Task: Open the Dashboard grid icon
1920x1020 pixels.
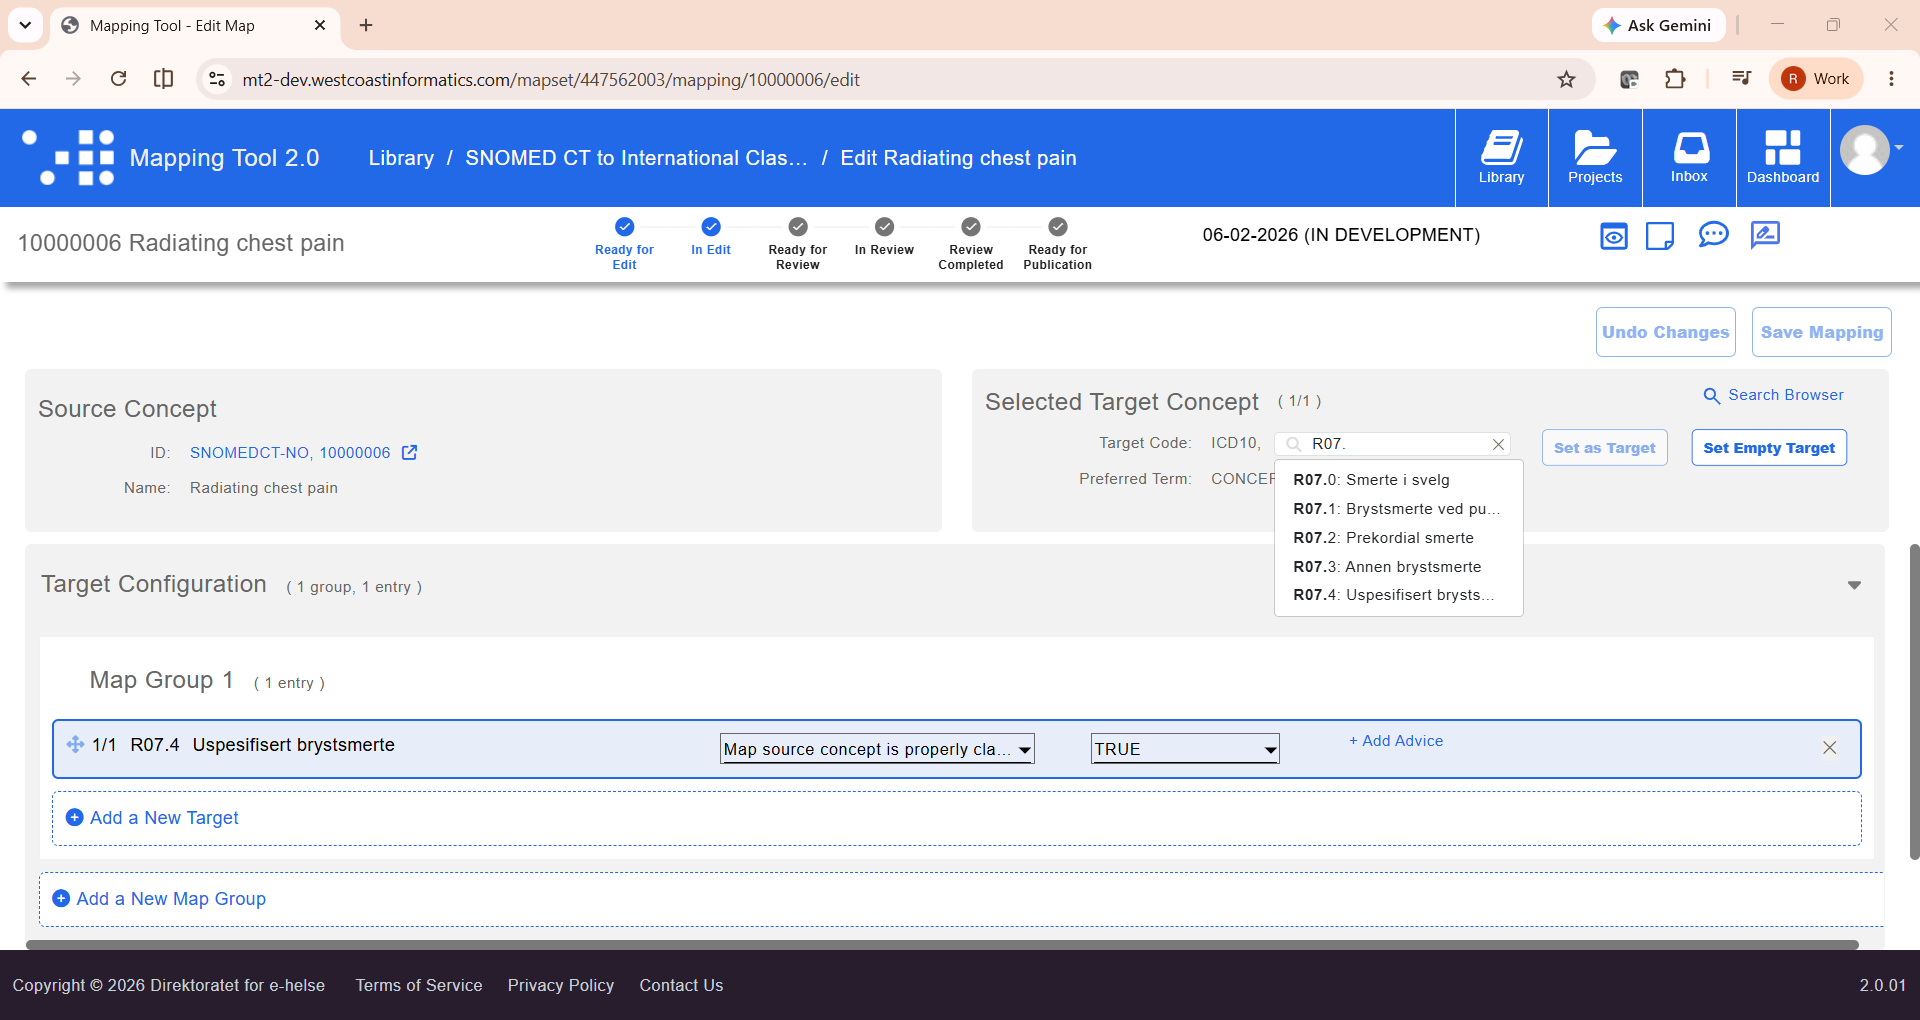Action: [x=1783, y=158]
